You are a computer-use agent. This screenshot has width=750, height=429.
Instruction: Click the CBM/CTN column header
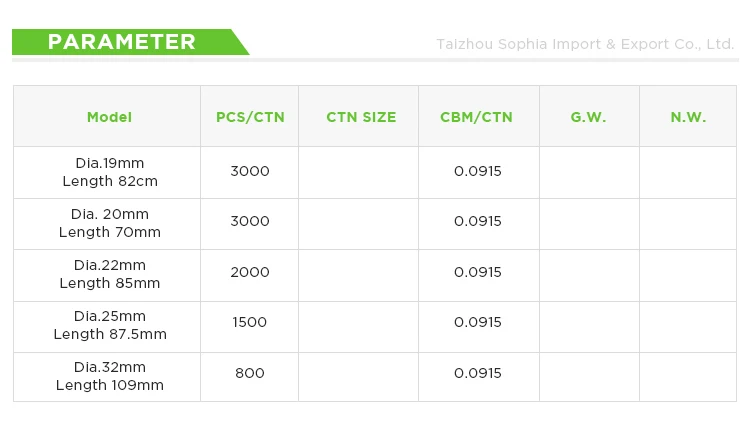(476, 117)
